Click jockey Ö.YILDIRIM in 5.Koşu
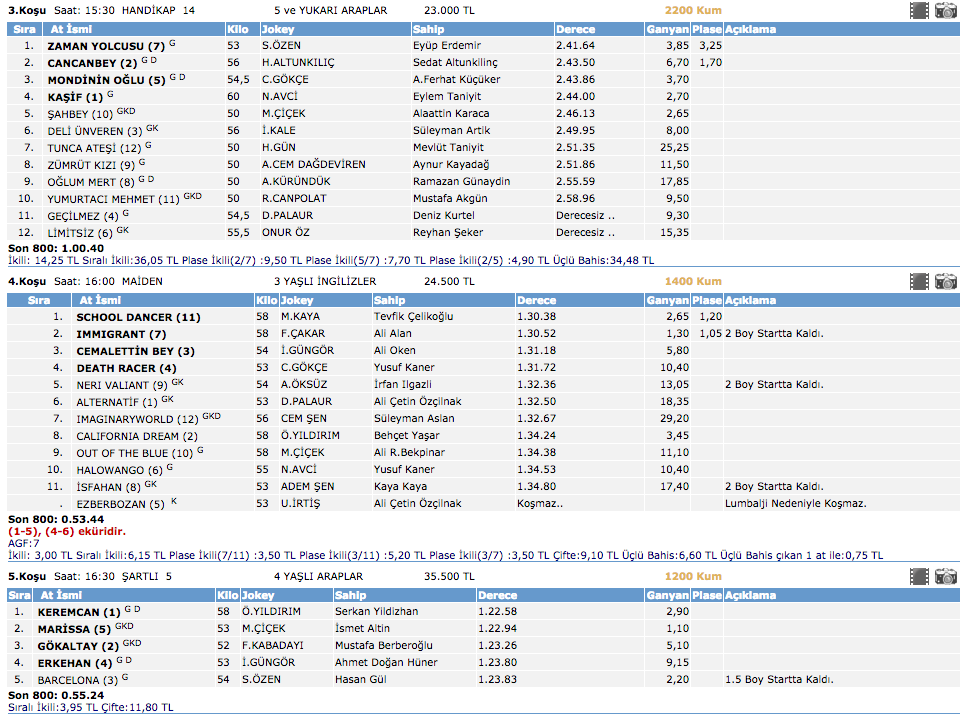975x715 pixels. click(271, 611)
